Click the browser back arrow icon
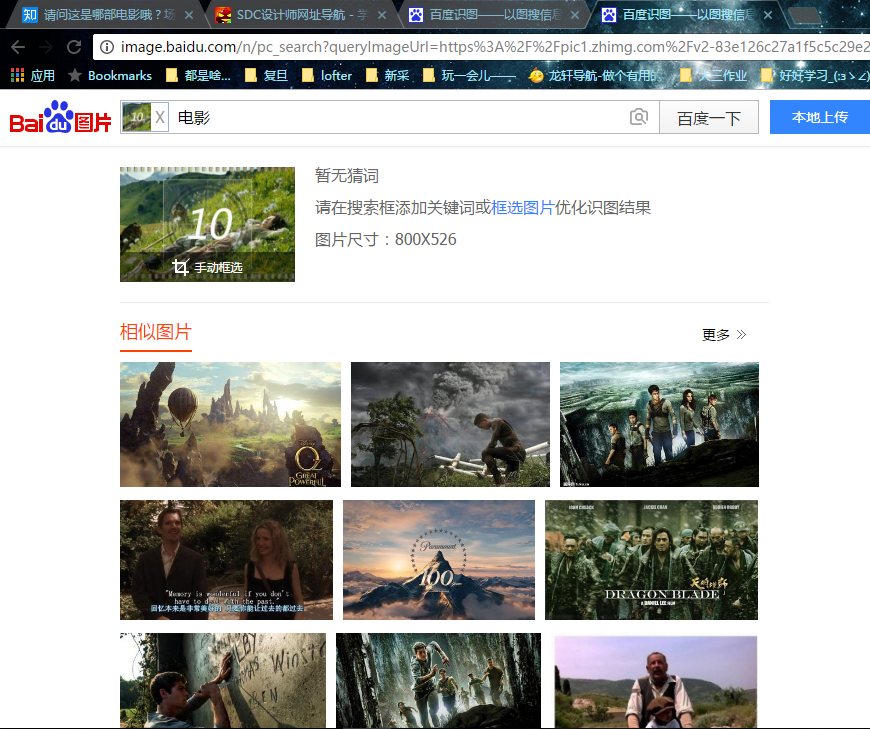870x729 pixels. [18, 47]
